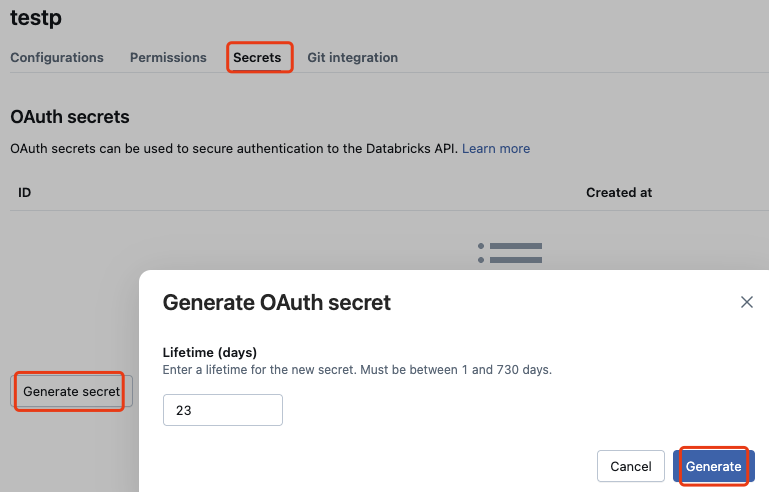Screen dimensions: 769x492
Task: Confirm with the blue Generate button
Action: 714,466
